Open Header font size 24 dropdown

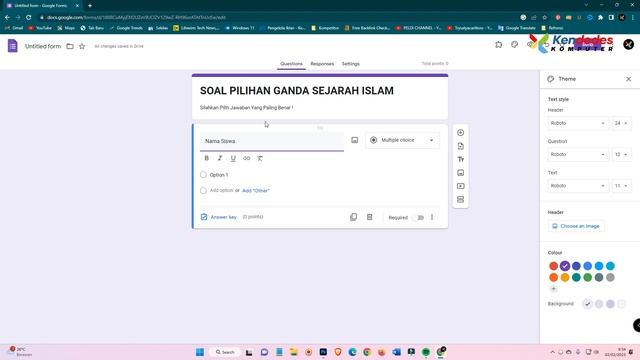(x=621, y=123)
